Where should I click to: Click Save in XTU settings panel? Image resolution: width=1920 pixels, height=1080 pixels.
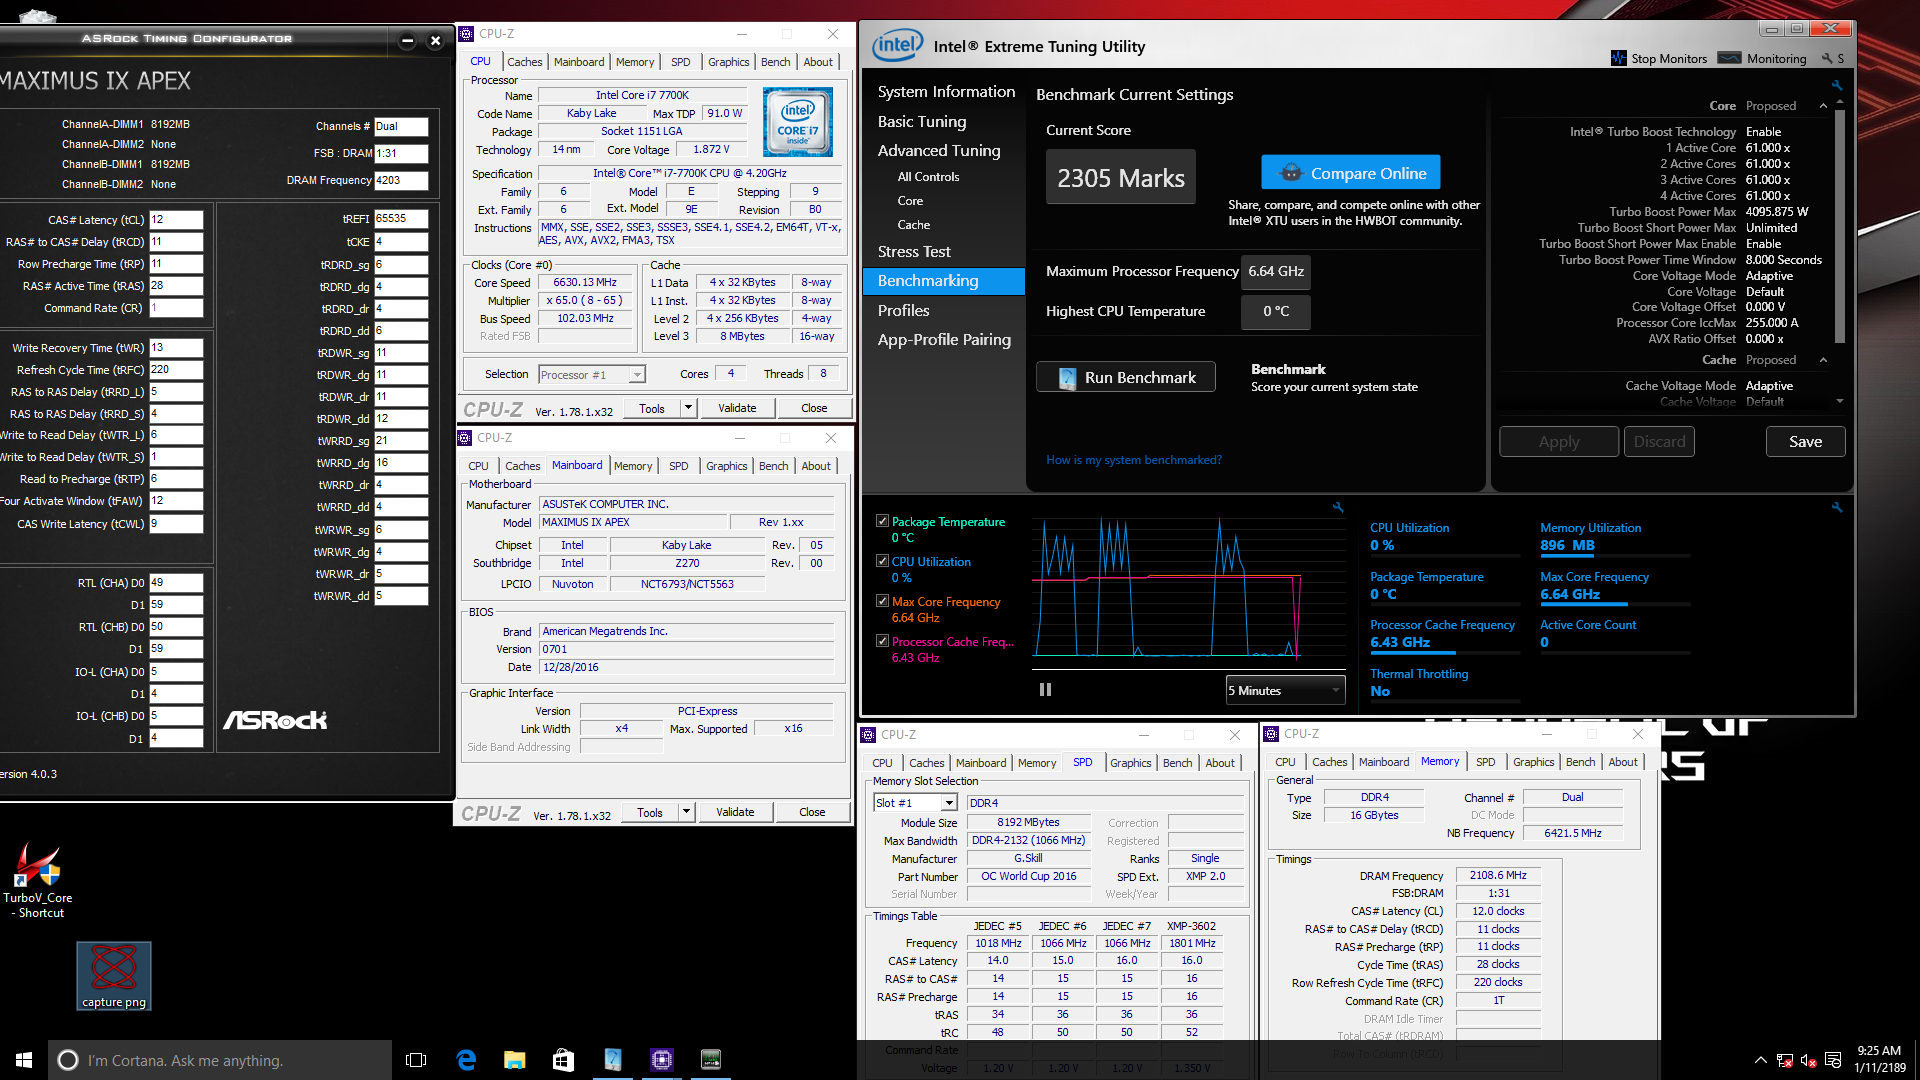pos(1805,441)
